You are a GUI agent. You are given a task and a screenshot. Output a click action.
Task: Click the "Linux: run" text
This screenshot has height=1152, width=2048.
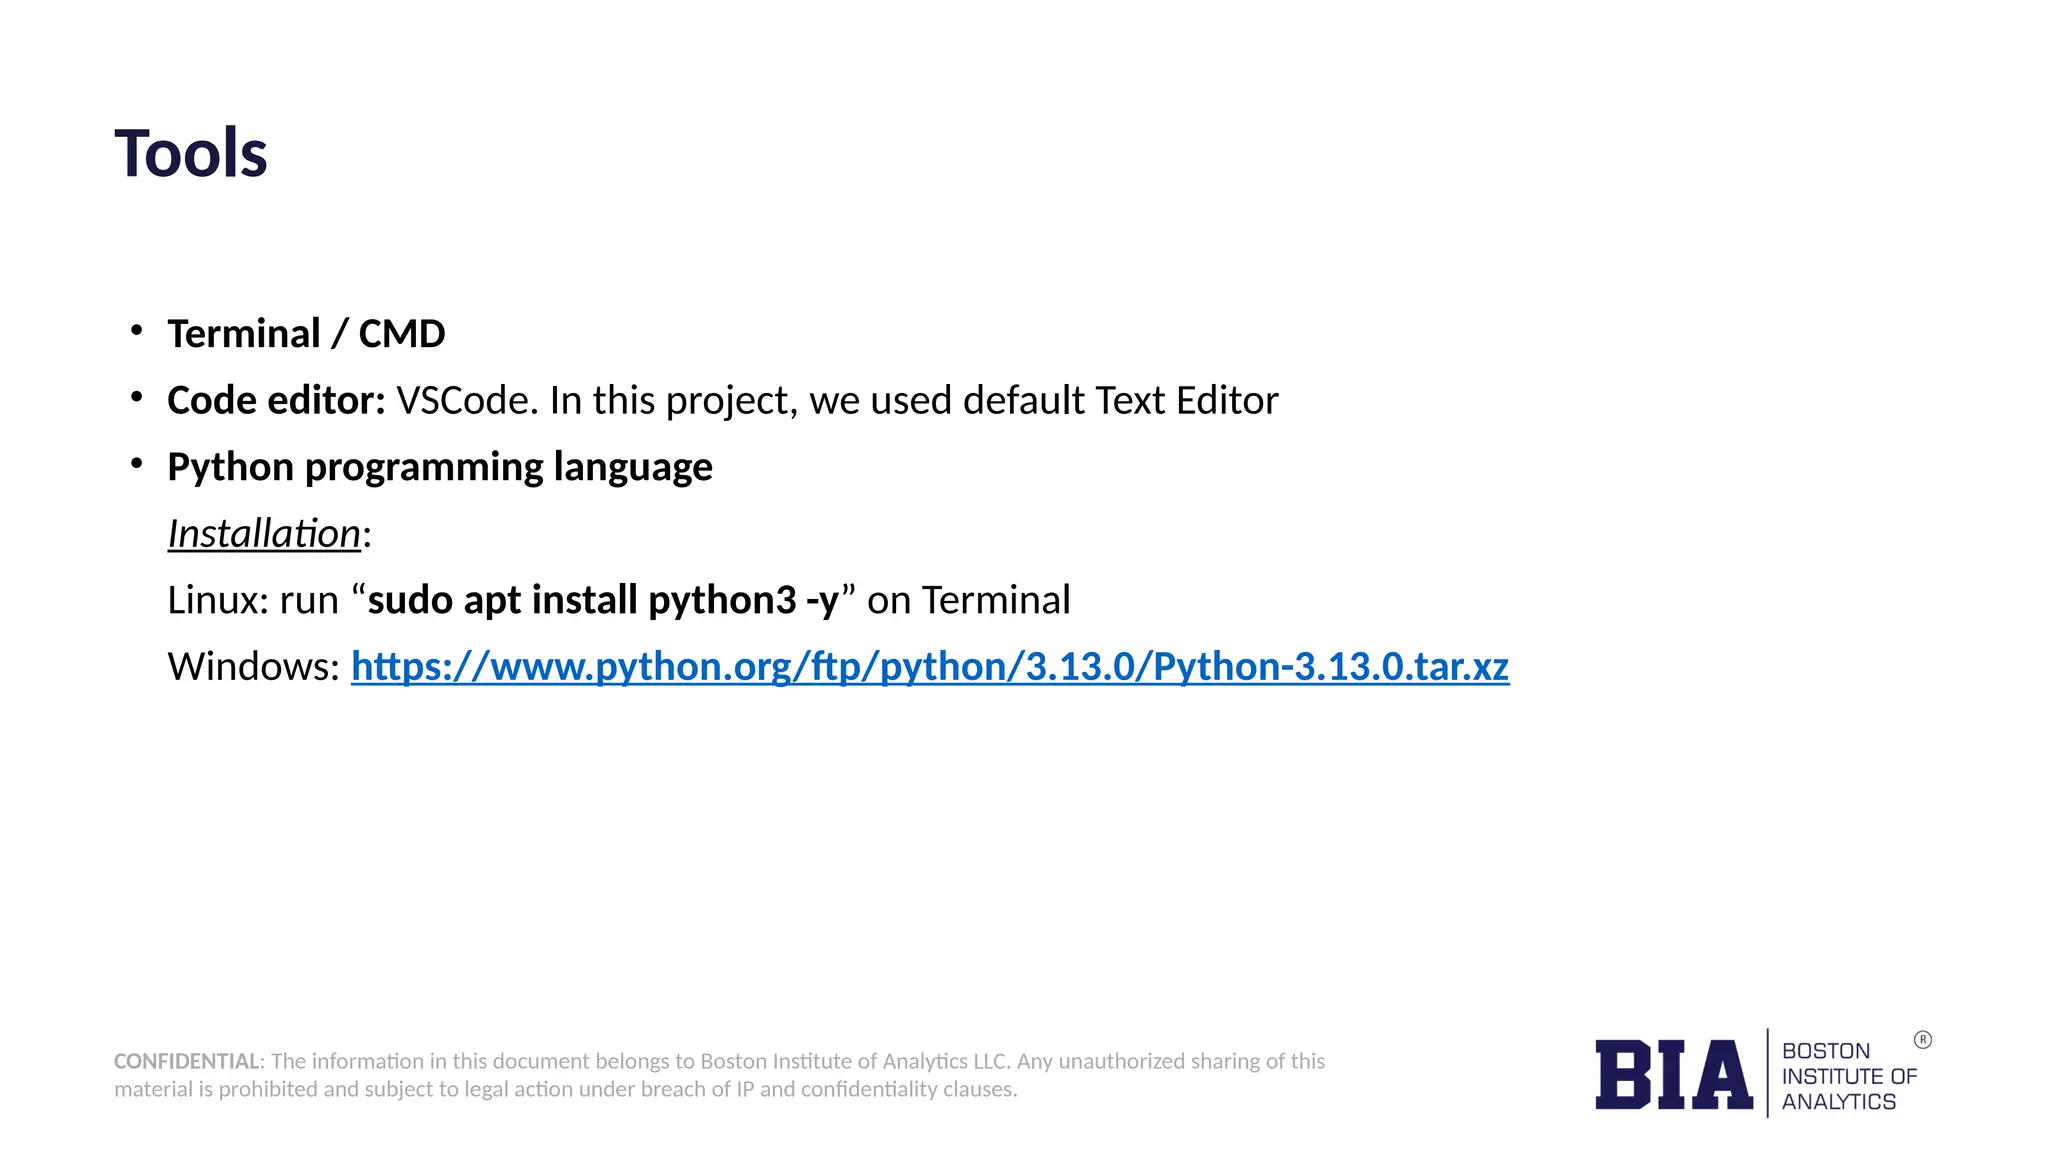[x=253, y=600]
